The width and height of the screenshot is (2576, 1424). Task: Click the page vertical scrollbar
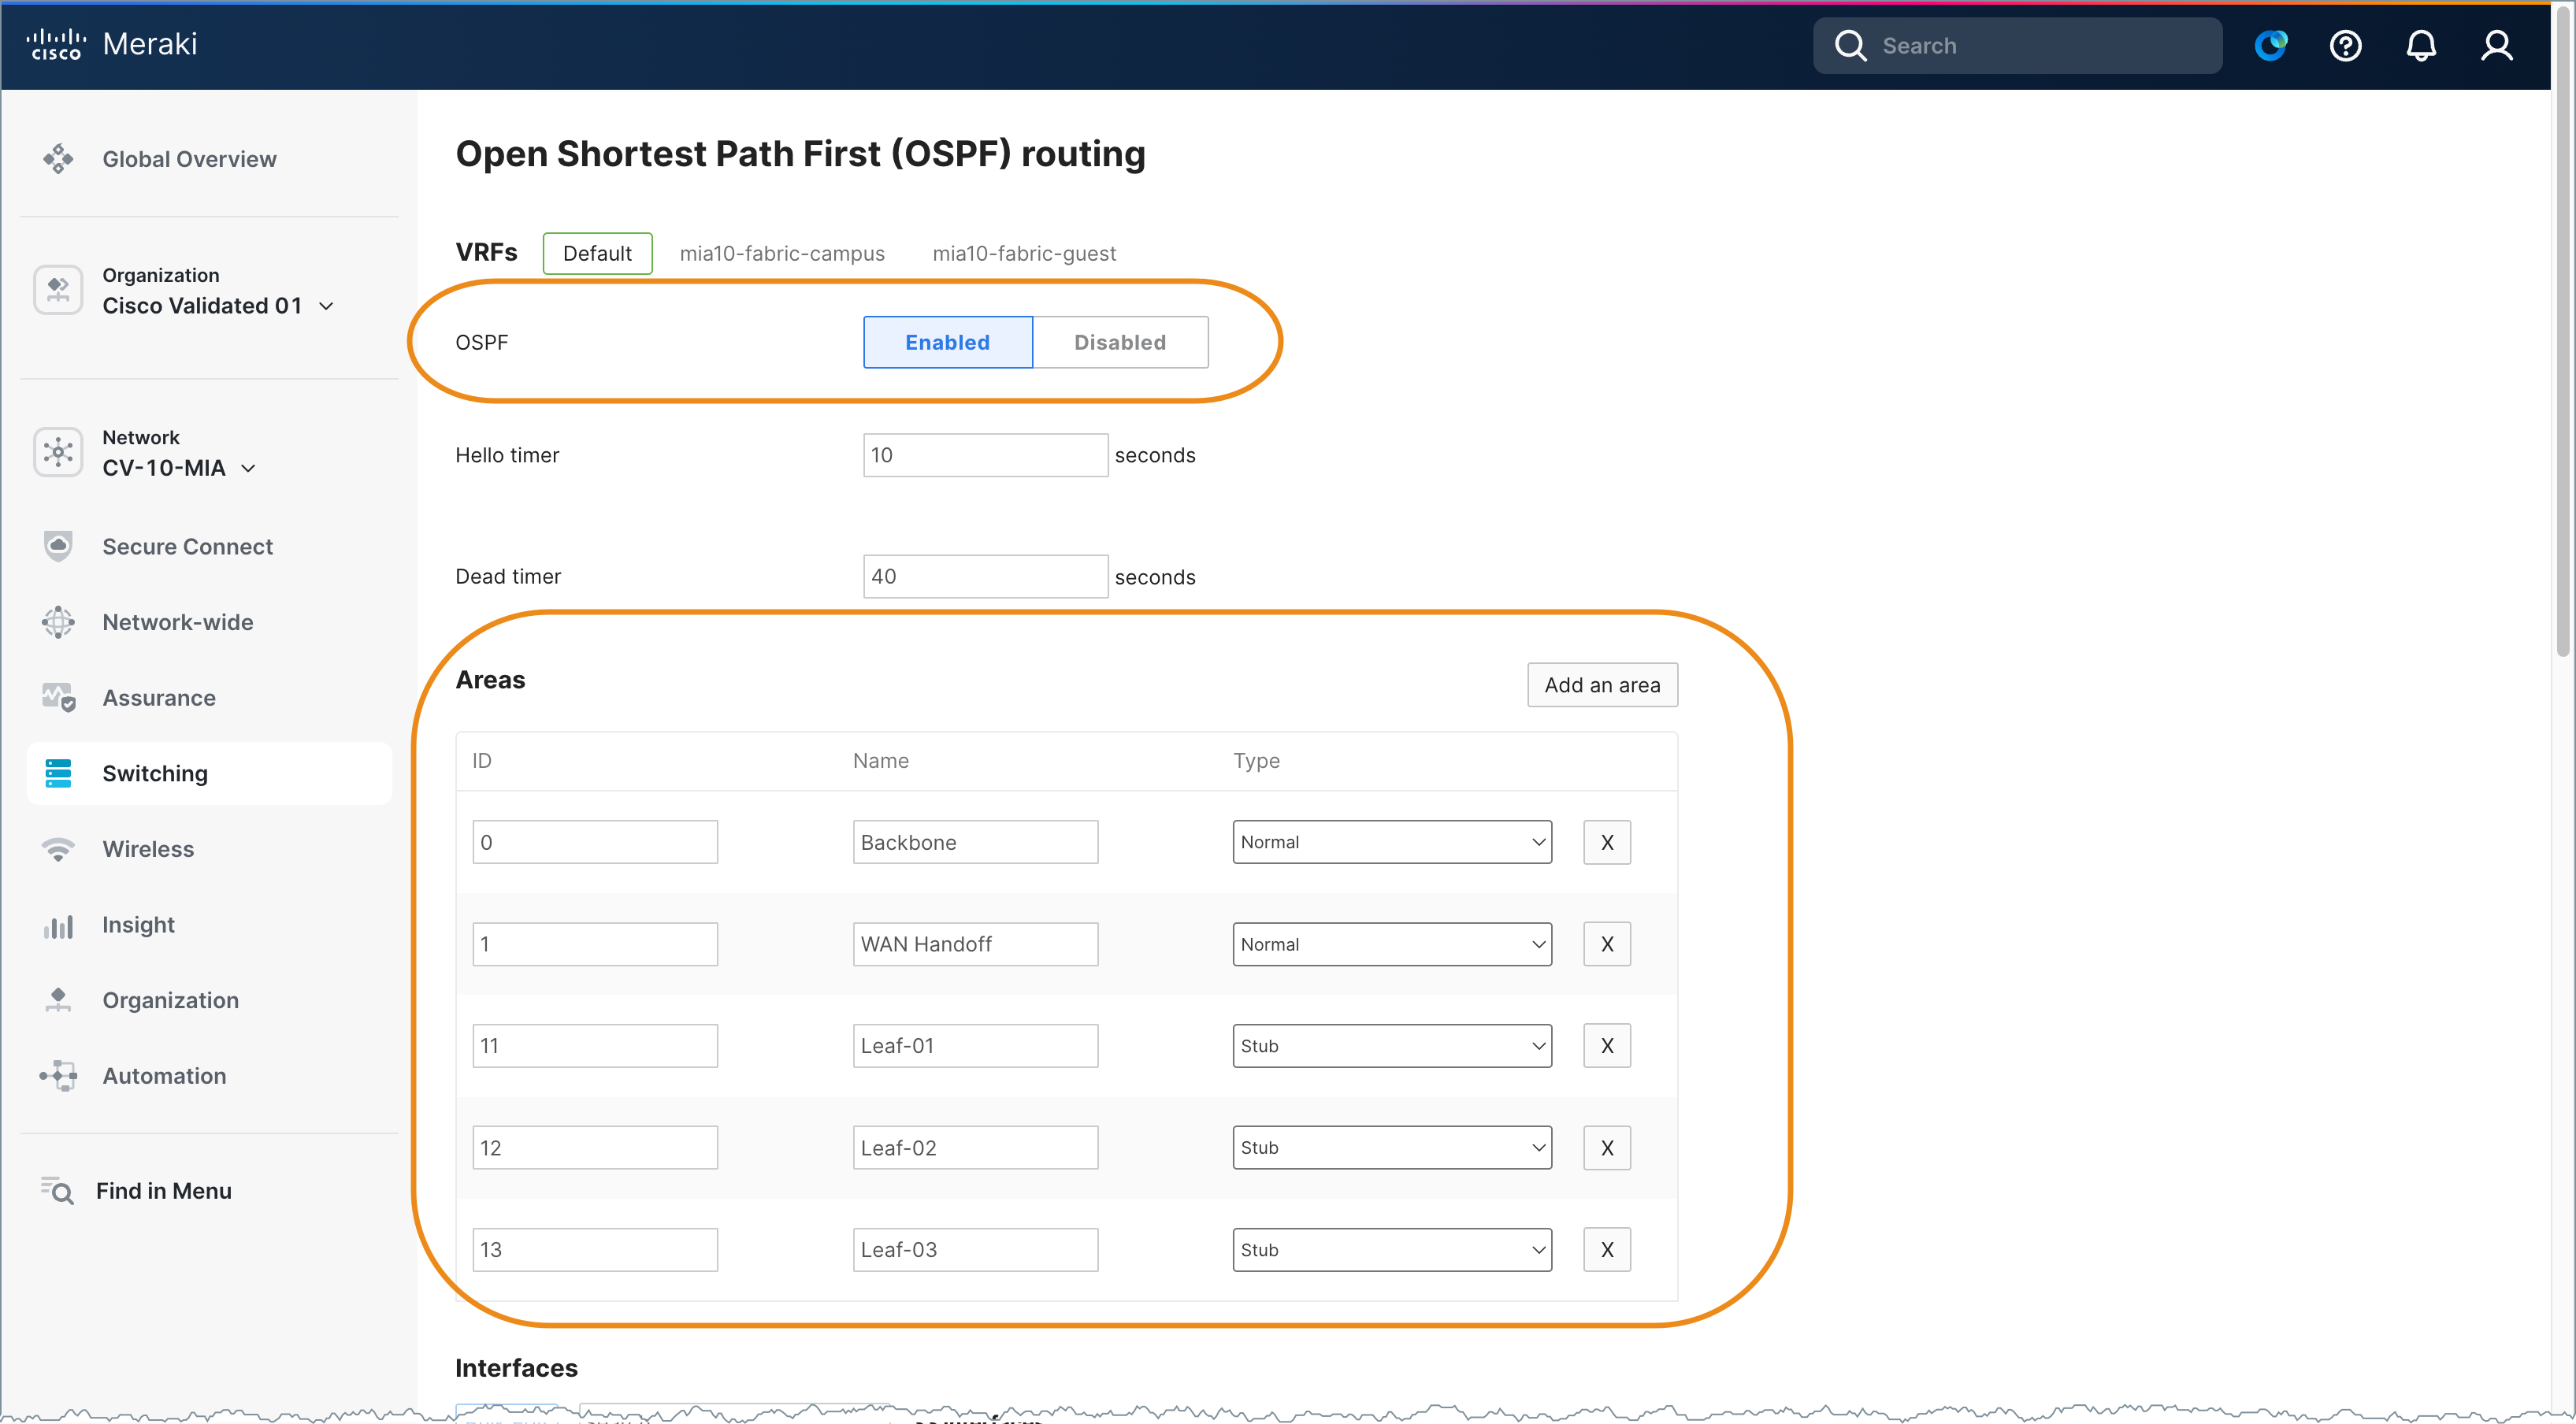tap(2563, 330)
